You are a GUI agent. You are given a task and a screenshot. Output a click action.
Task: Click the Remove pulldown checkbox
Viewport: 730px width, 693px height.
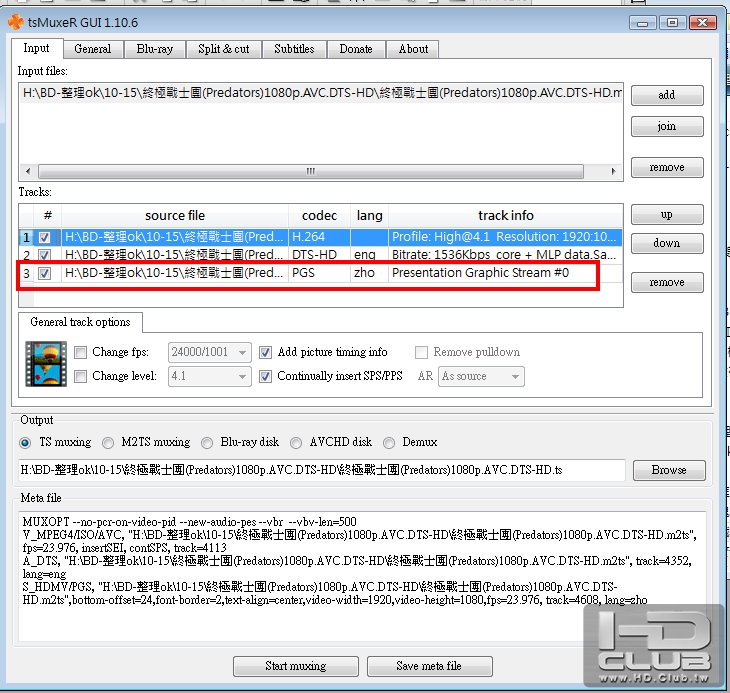click(x=421, y=352)
